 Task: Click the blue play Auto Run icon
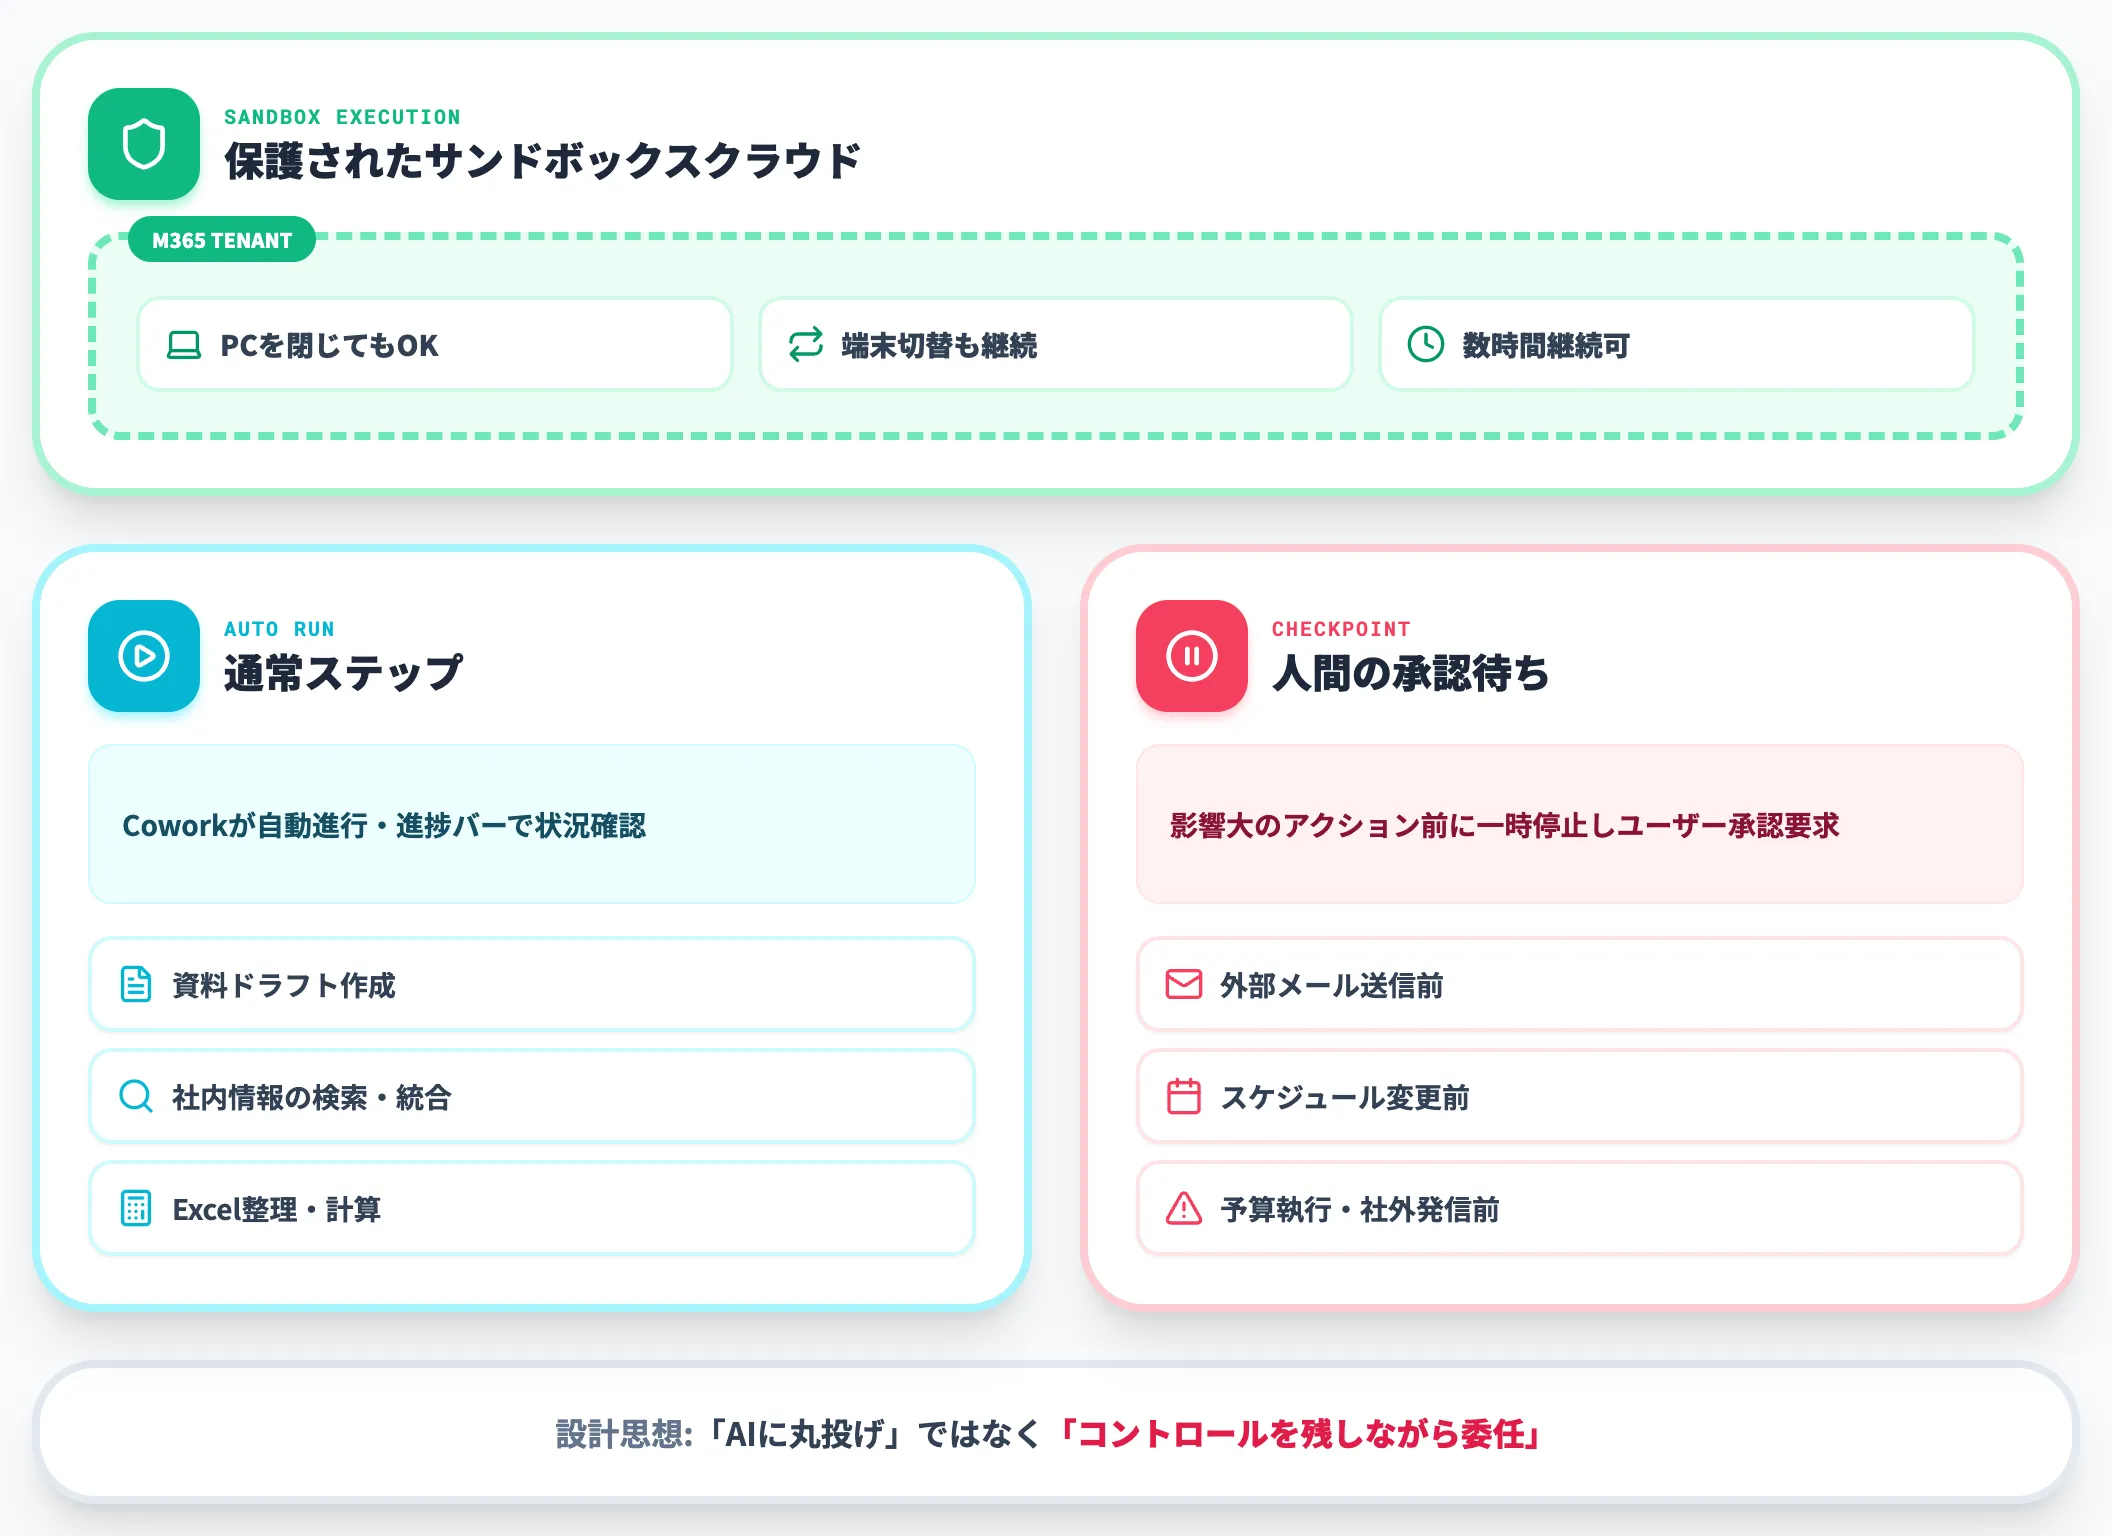[144, 656]
